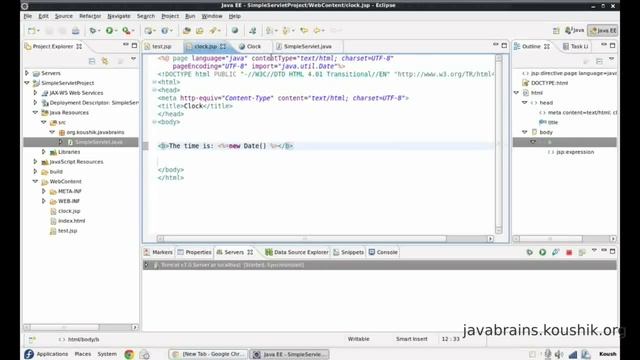Select Data Source Explorer tab
The width and height of the screenshot is (640, 360).
pyautogui.click(x=297, y=252)
